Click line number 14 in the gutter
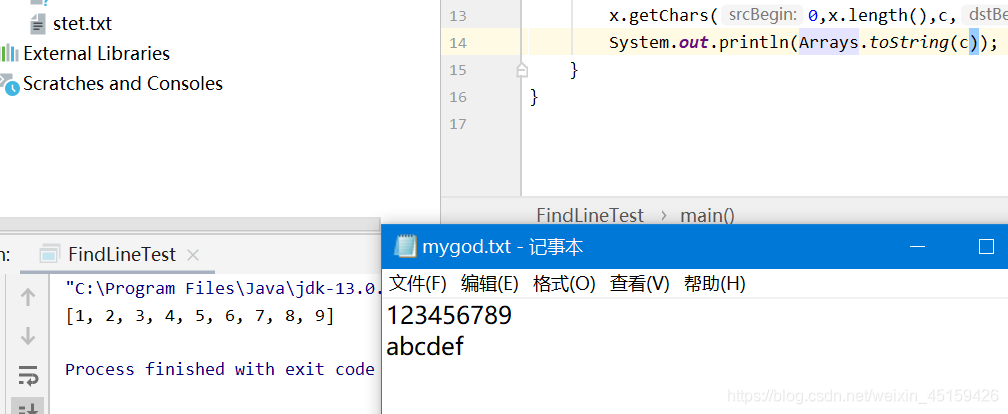This screenshot has width=1008, height=414. pos(458,43)
